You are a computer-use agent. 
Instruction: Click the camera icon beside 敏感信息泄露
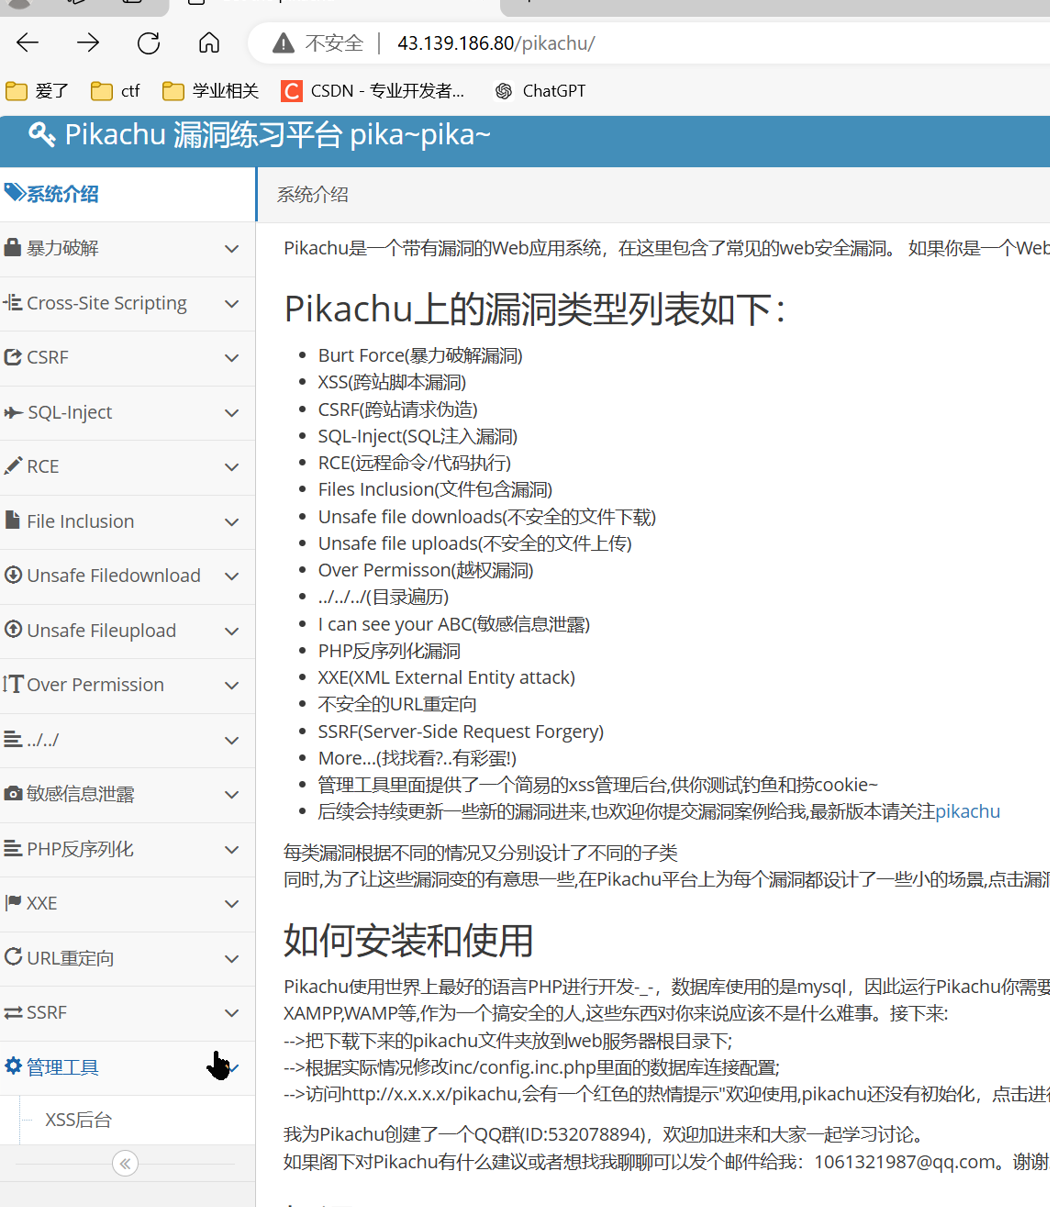click(13, 793)
